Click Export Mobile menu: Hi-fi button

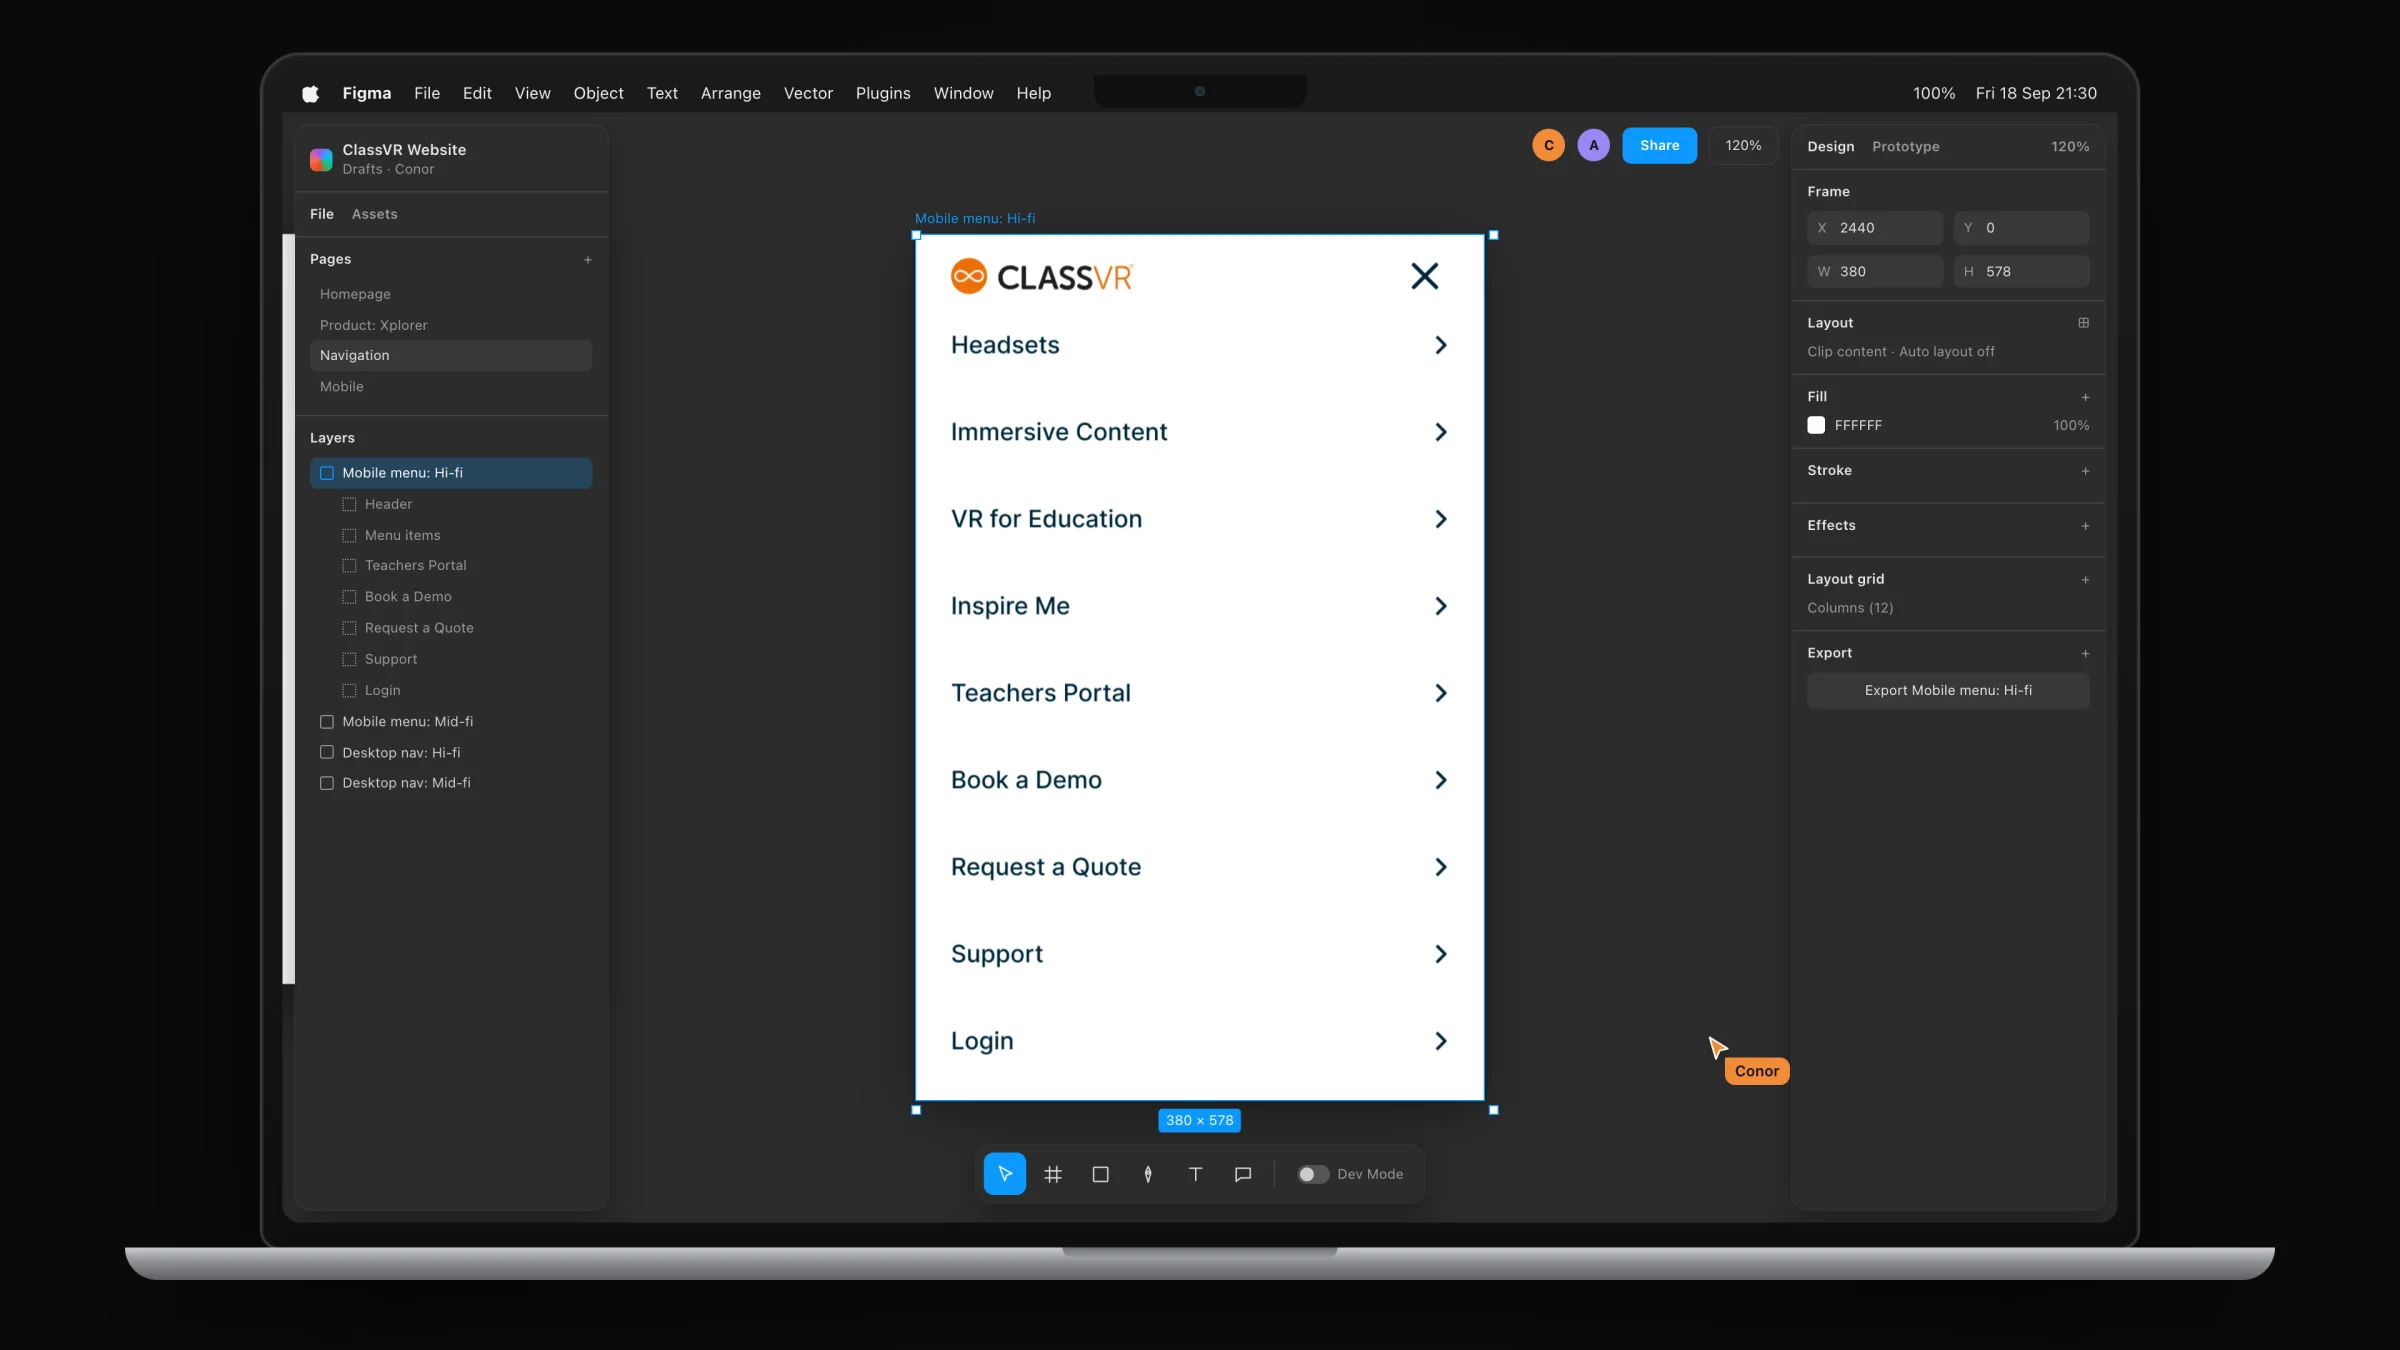[1948, 690]
